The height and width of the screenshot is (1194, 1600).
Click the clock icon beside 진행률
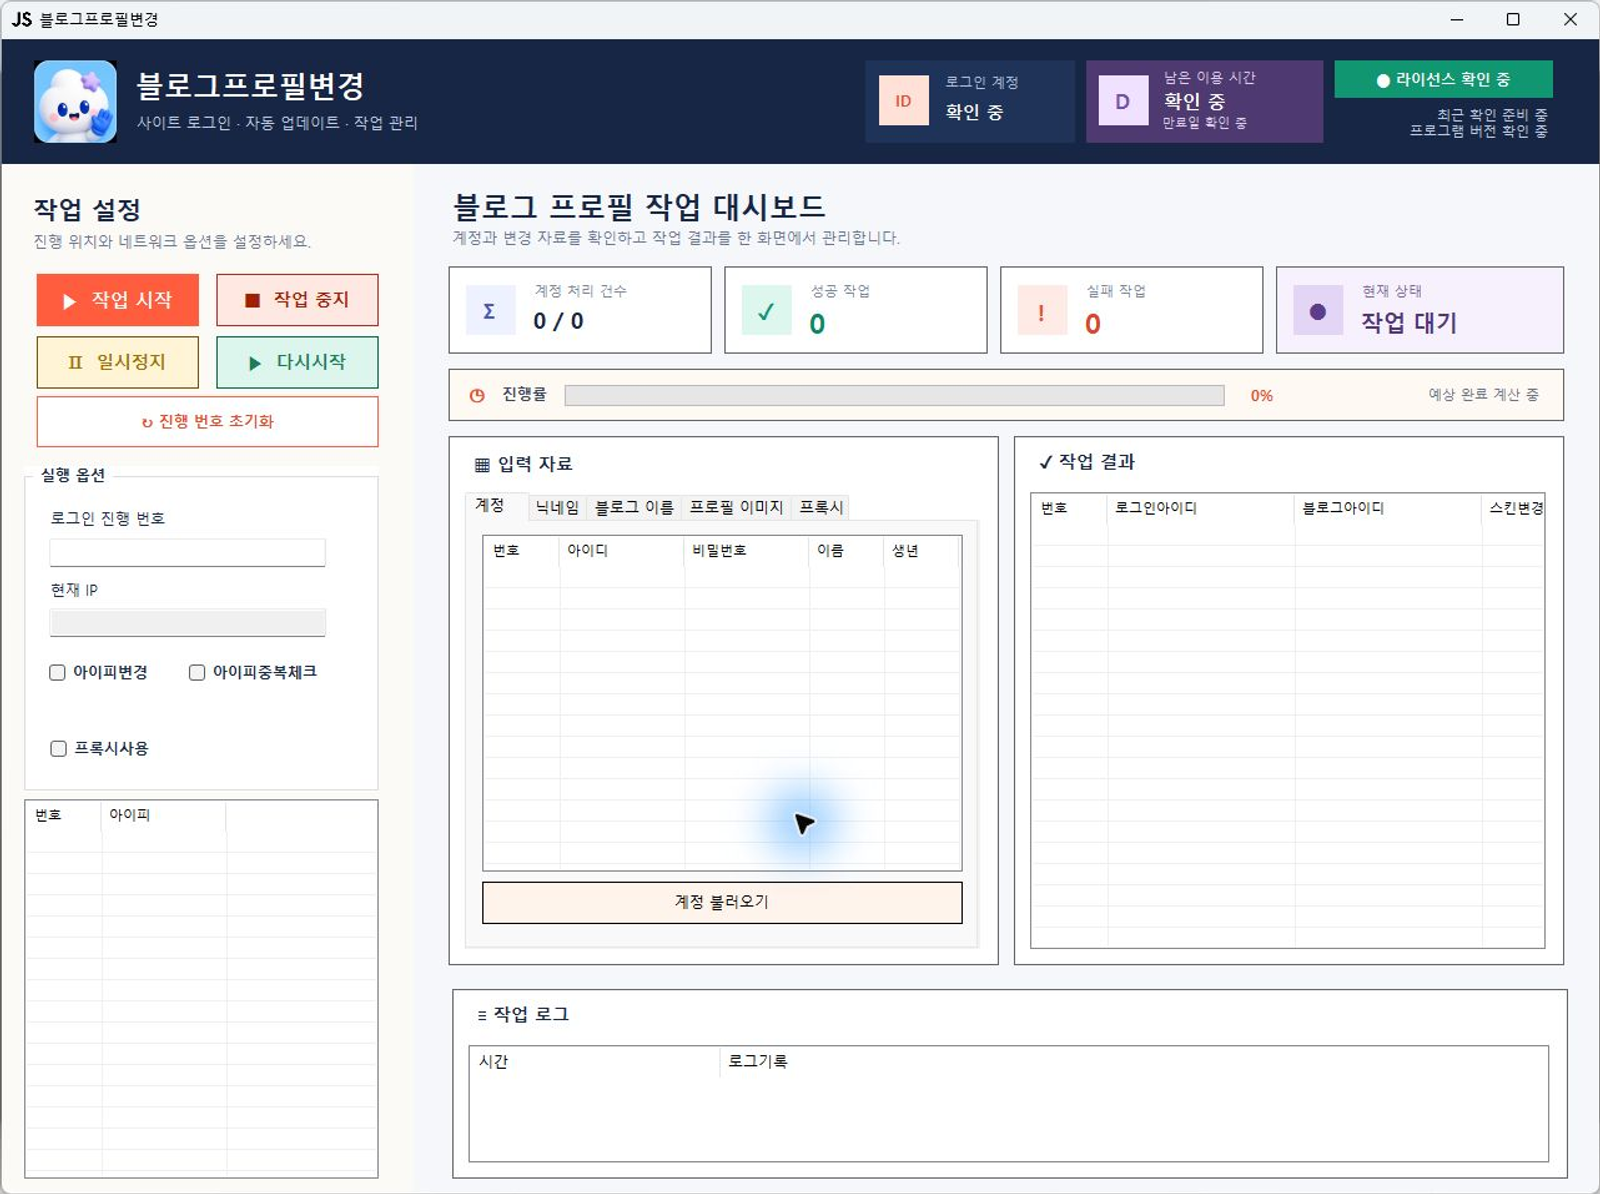tap(477, 395)
